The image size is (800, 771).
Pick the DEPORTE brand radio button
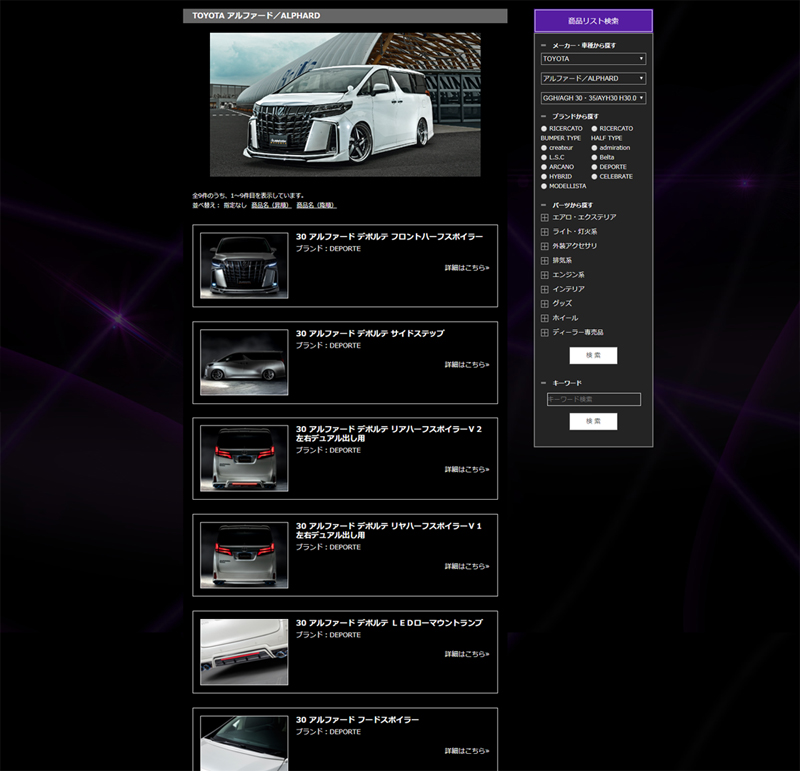594,167
